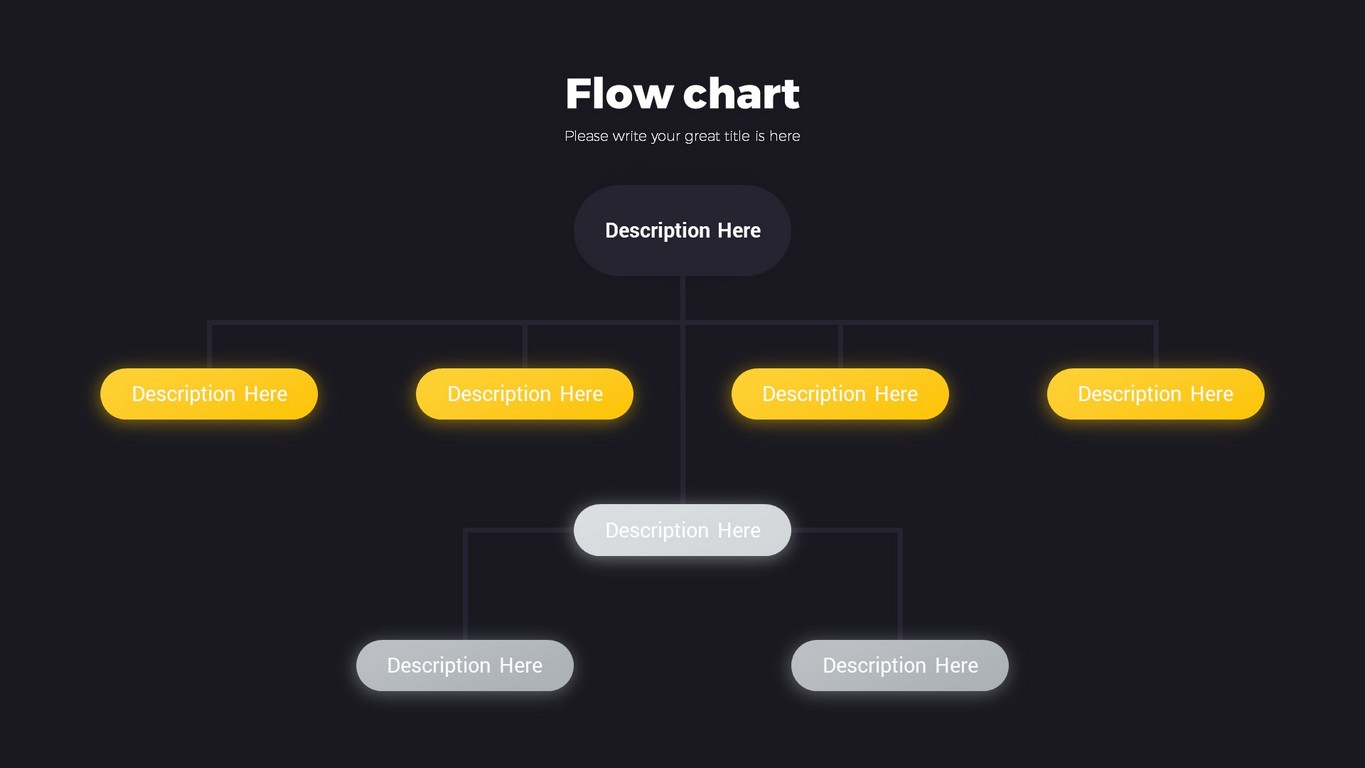Image resolution: width=1365 pixels, height=768 pixels.
Task: Click the vertical connector directly below the dark top node
Action: click(682, 298)
